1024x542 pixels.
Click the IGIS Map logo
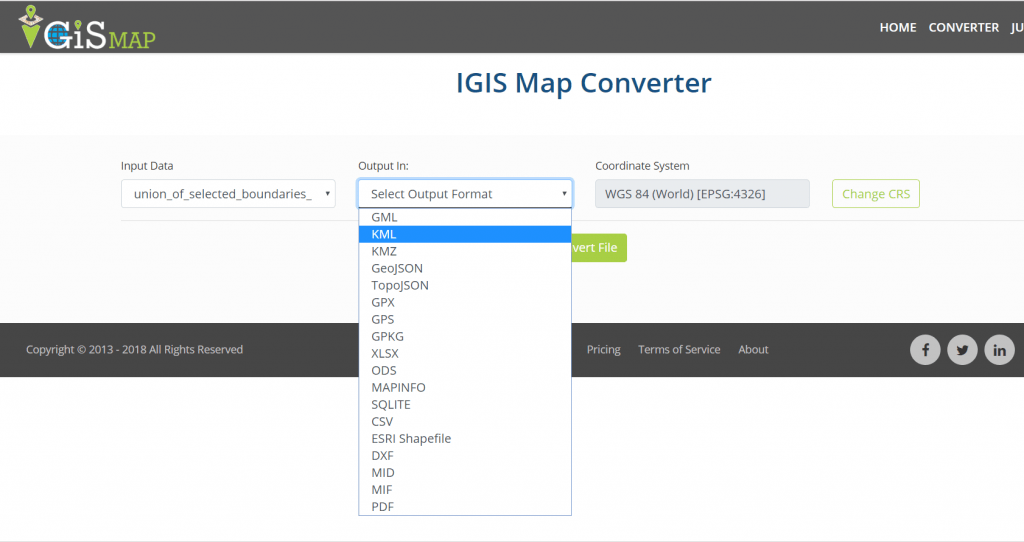point(87,27)
